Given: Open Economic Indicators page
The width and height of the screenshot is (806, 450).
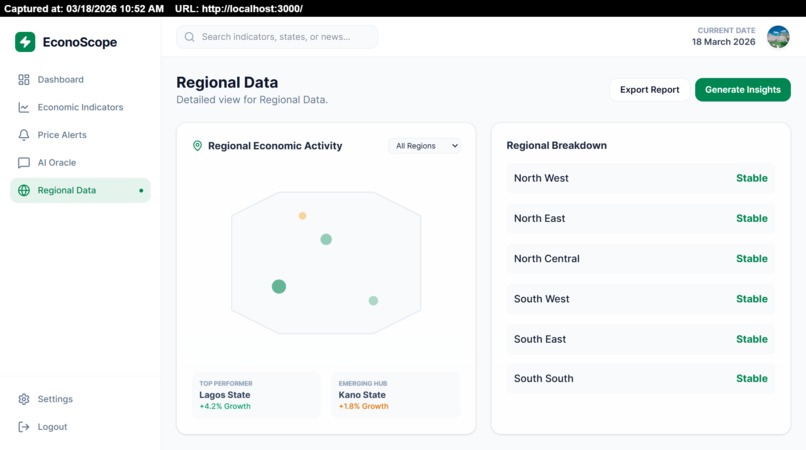Looking at the screenshot, I should [80, 107].
